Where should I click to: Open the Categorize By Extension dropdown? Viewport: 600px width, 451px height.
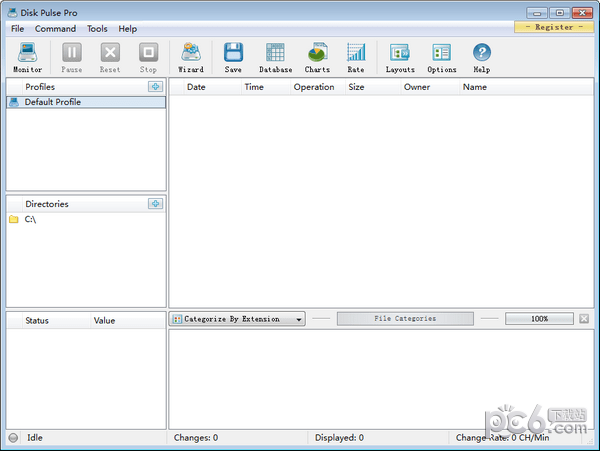237,319
